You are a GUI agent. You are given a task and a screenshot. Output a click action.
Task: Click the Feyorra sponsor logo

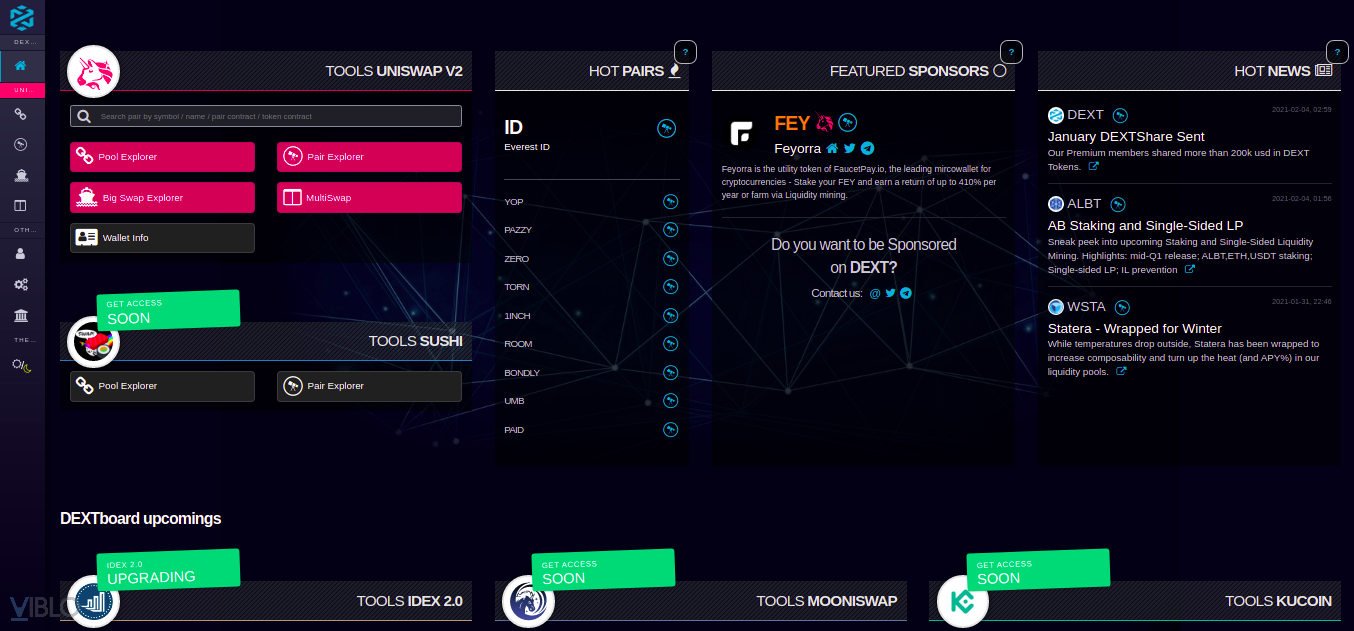pos(743,133)
